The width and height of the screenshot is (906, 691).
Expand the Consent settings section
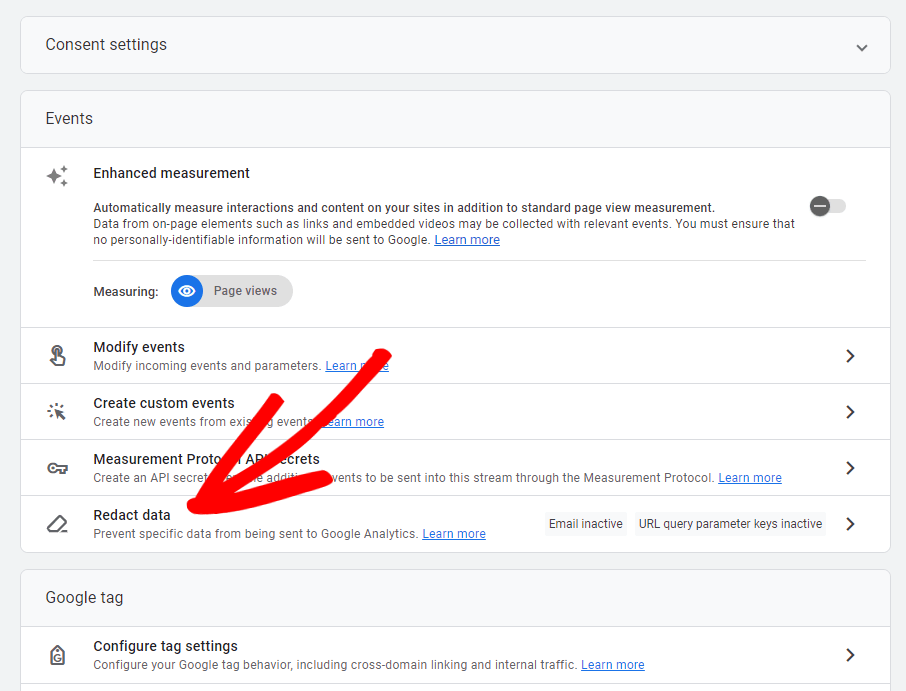tap(861, 45)
